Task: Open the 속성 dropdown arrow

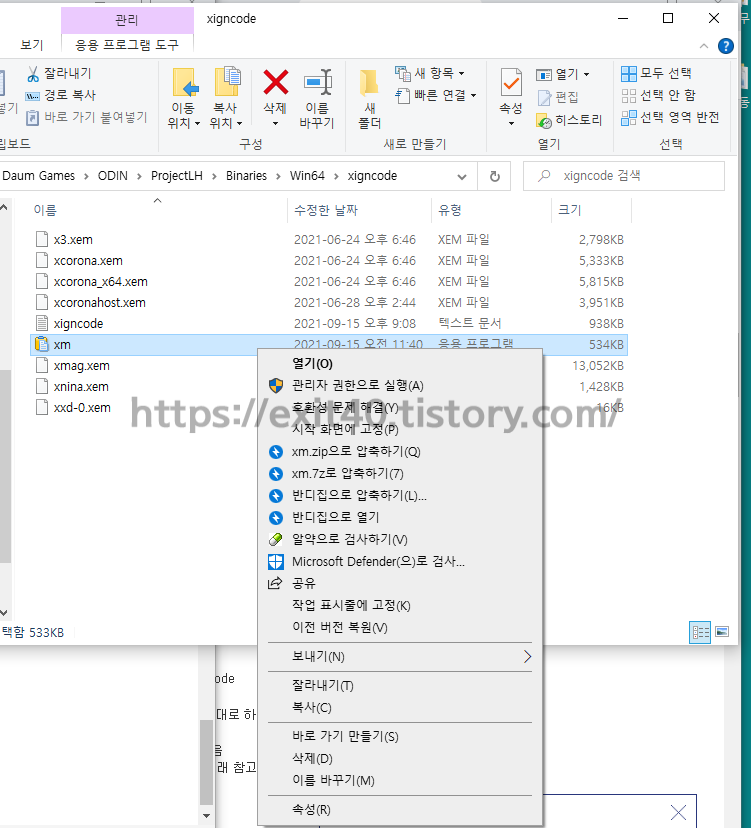Action: [x=511, y=124]
